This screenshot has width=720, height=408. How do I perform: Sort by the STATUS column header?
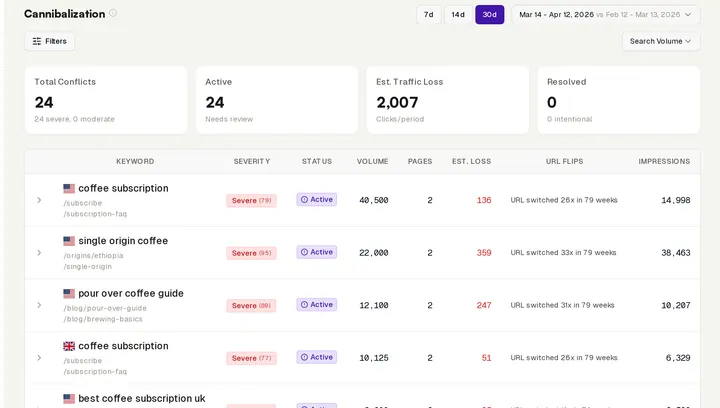pos(317,162)
